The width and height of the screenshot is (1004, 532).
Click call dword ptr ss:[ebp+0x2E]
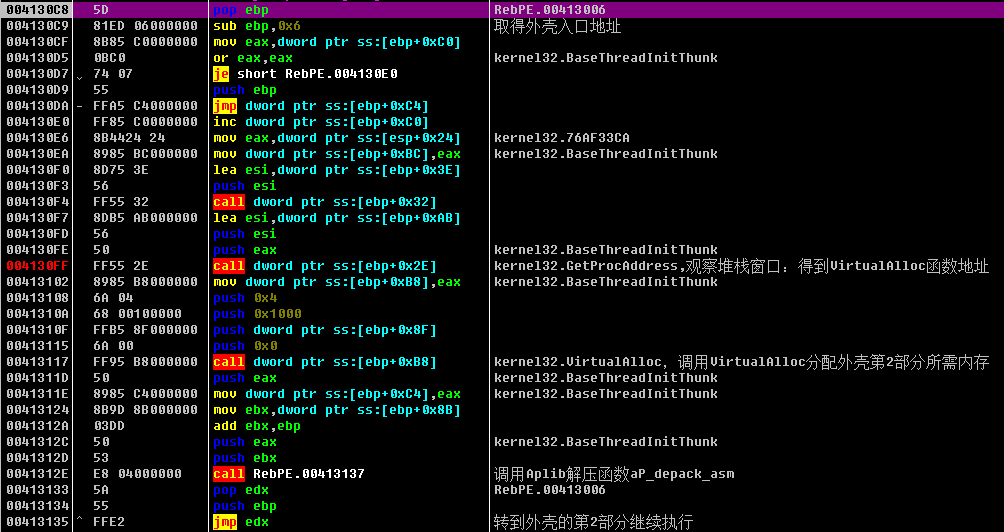point(325,266)
